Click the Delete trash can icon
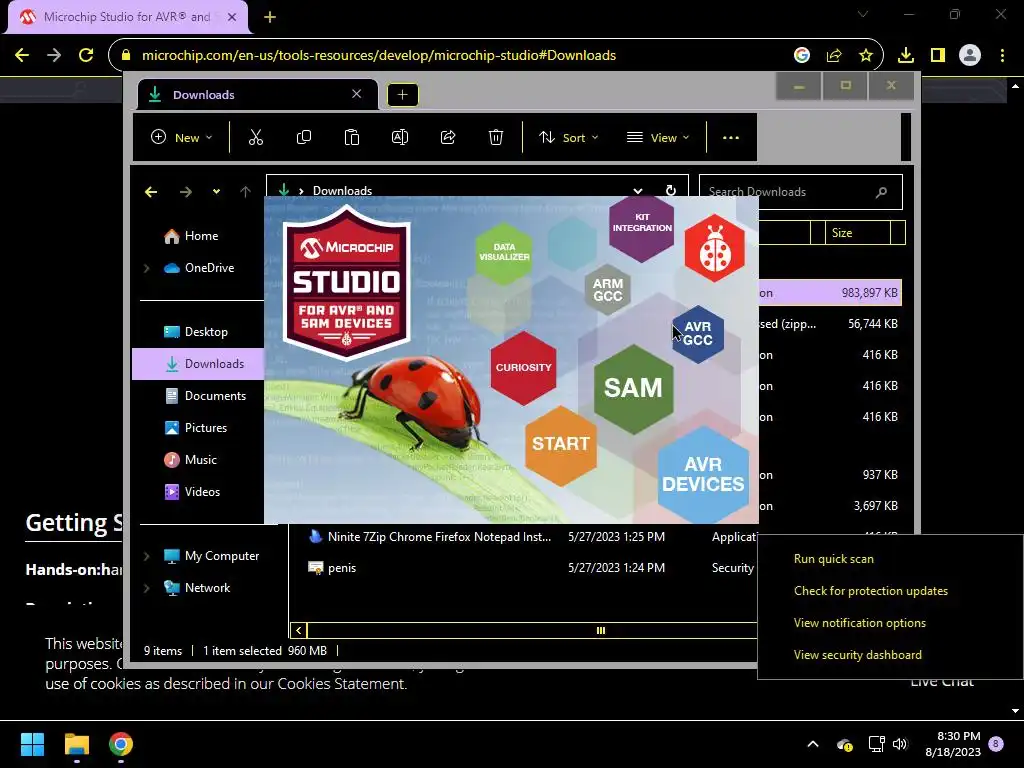 point(496,137)
